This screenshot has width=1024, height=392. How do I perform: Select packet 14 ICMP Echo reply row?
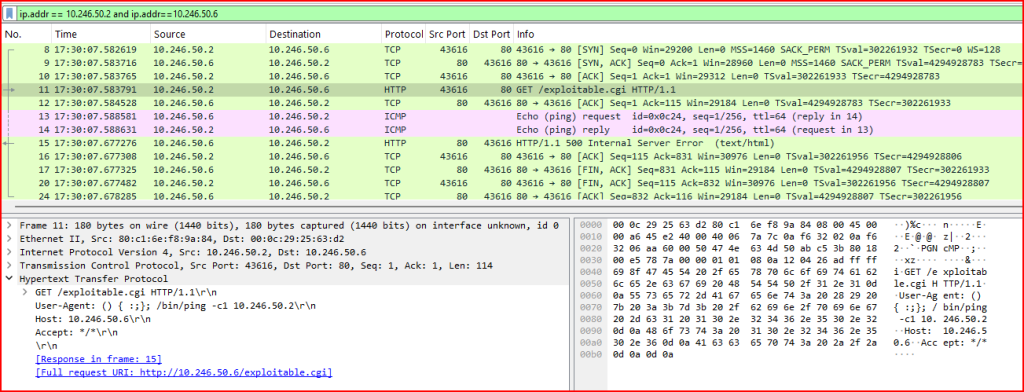(512, 130)
